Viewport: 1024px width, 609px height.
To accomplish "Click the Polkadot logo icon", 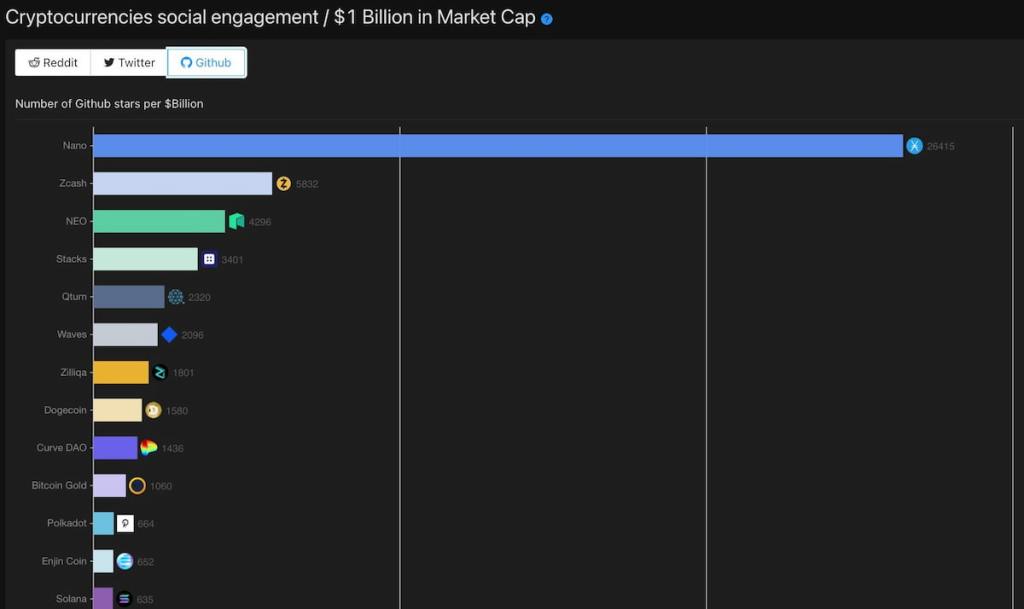I will click(125, 523).
